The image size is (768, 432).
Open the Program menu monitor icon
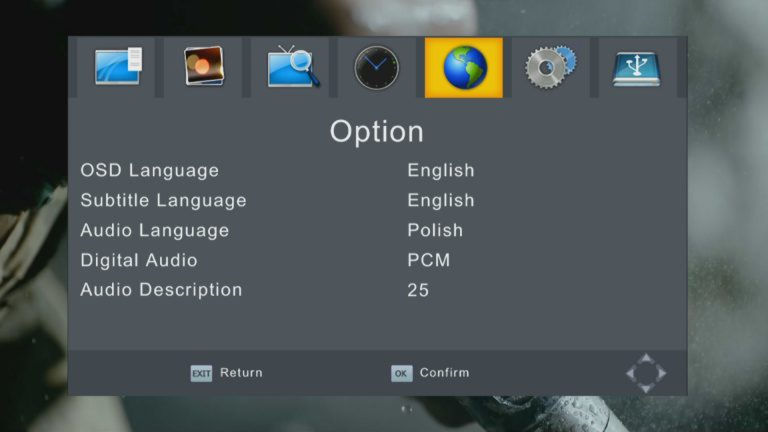117,68
